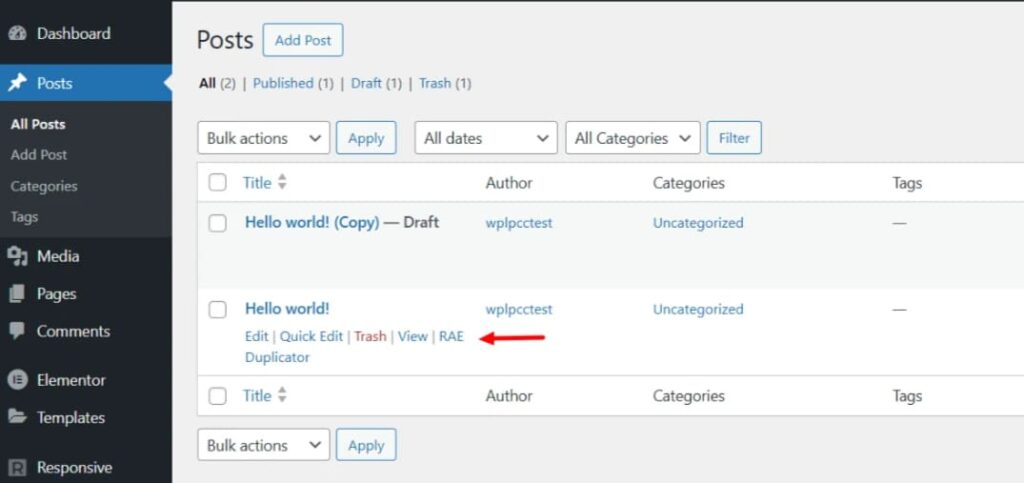Click the Title column header at top
This screenshot has height=483, width=1024.
pos(257,183)
